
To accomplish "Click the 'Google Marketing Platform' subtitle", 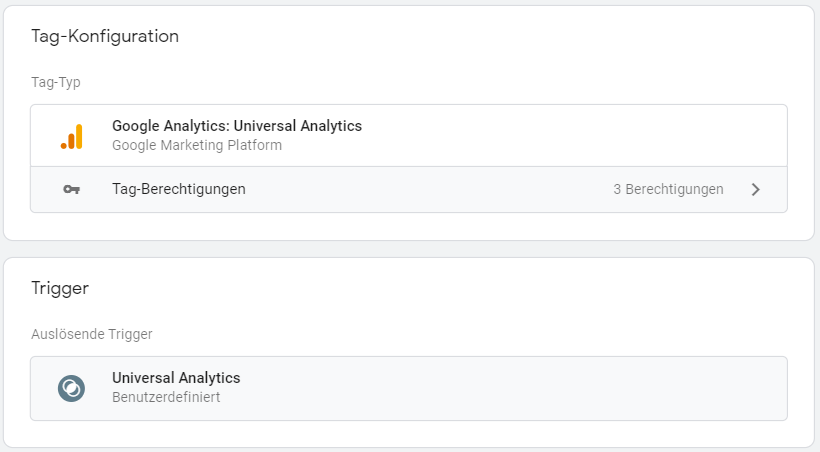I will tap(197, 145).
